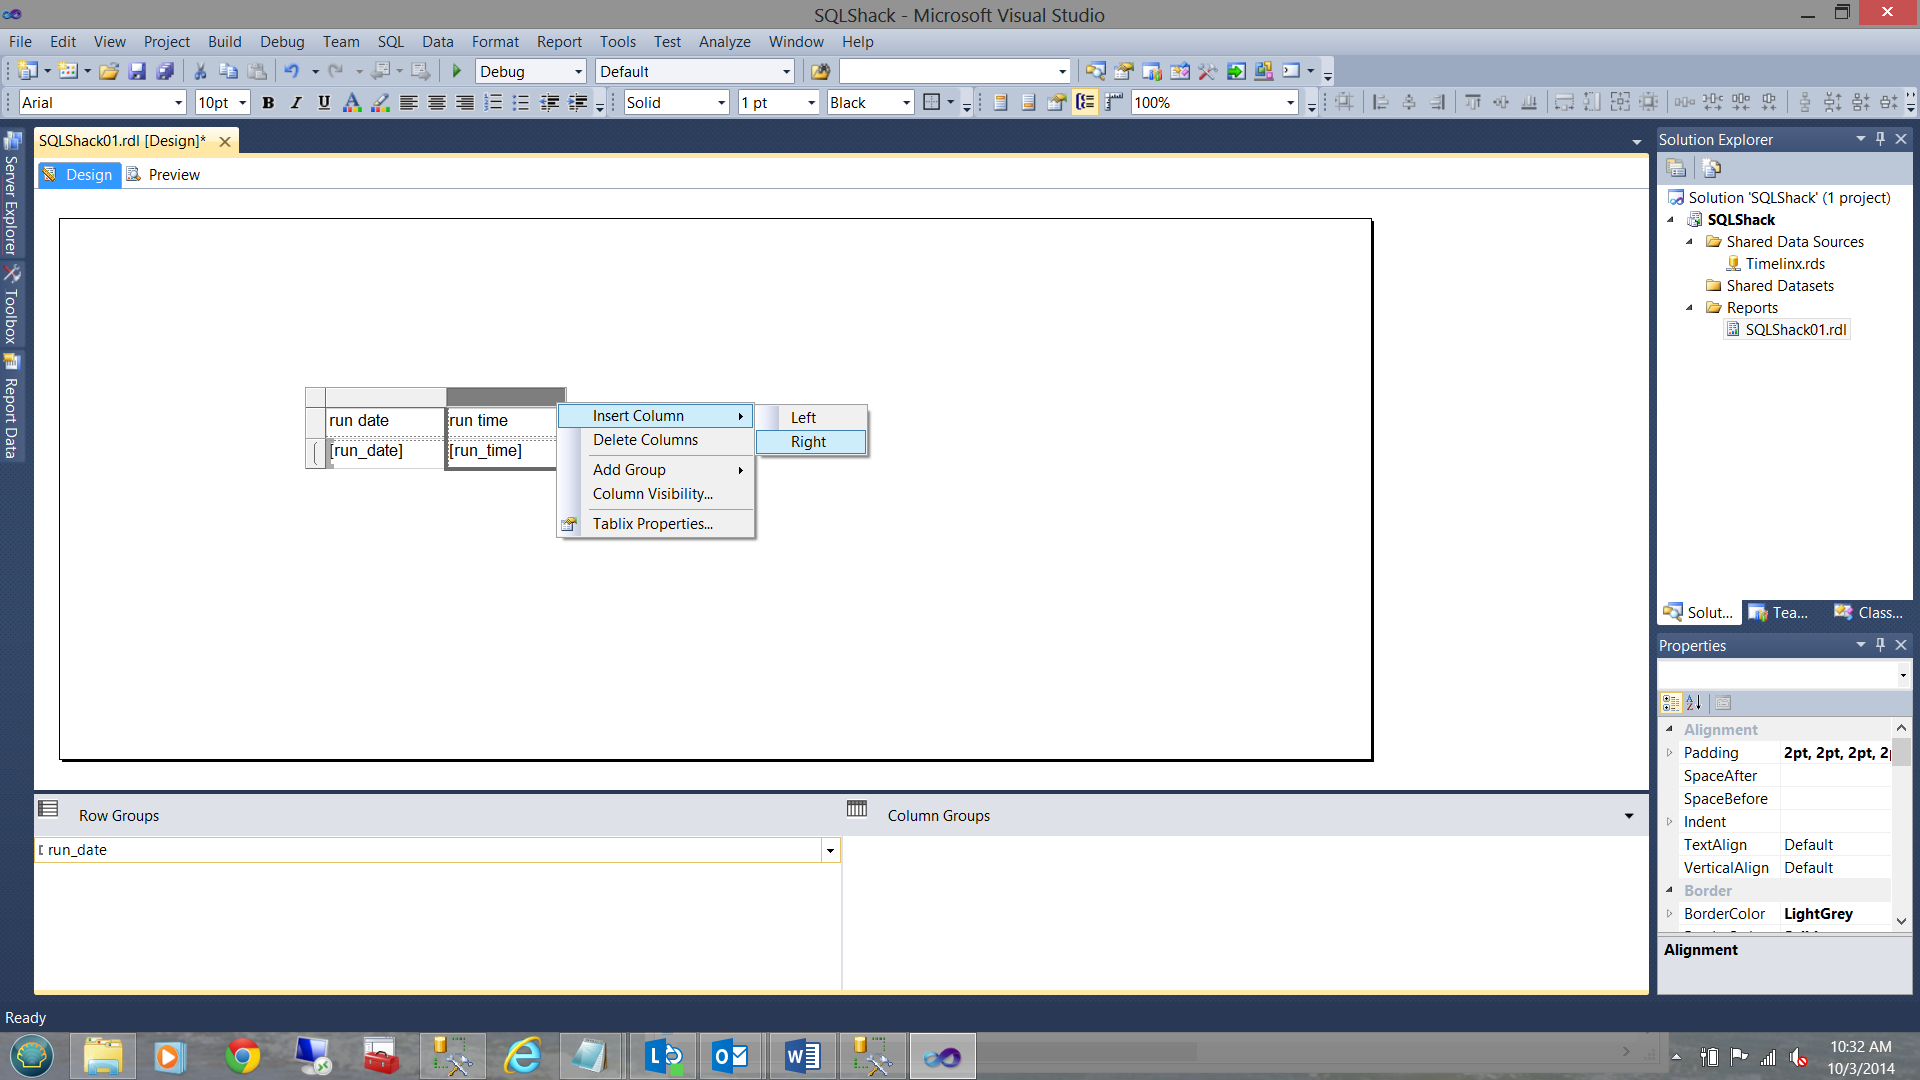The width and height of the screenshot is (1920, 1080).
Task: Click Tablix Properties menu entry
Action: [x=652, y=524]
